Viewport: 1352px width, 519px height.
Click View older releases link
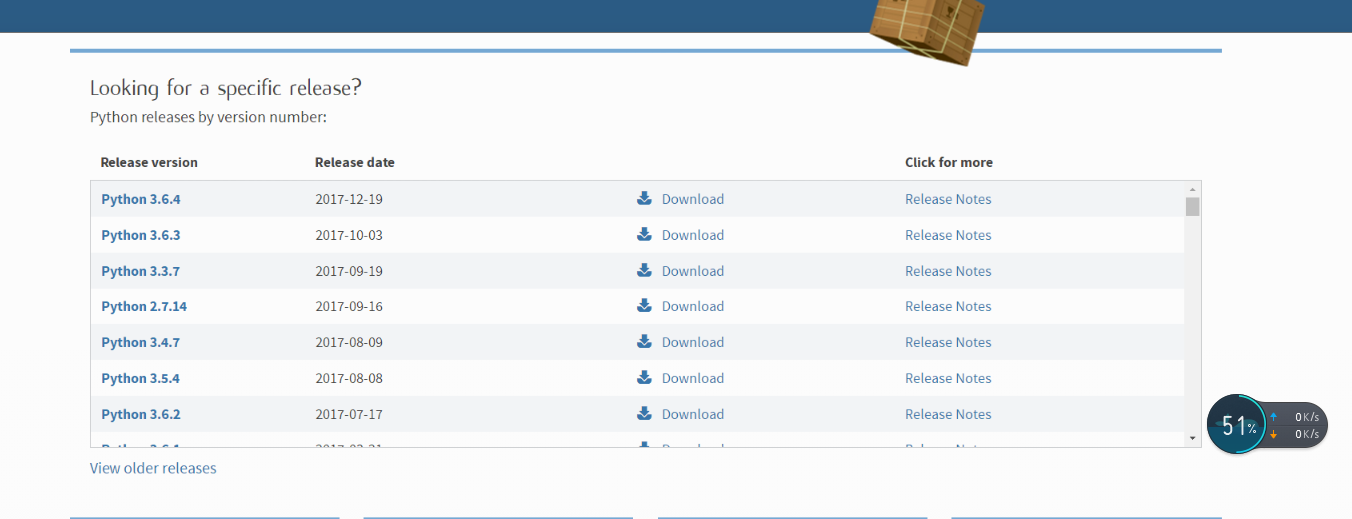(x=153, y=468)
